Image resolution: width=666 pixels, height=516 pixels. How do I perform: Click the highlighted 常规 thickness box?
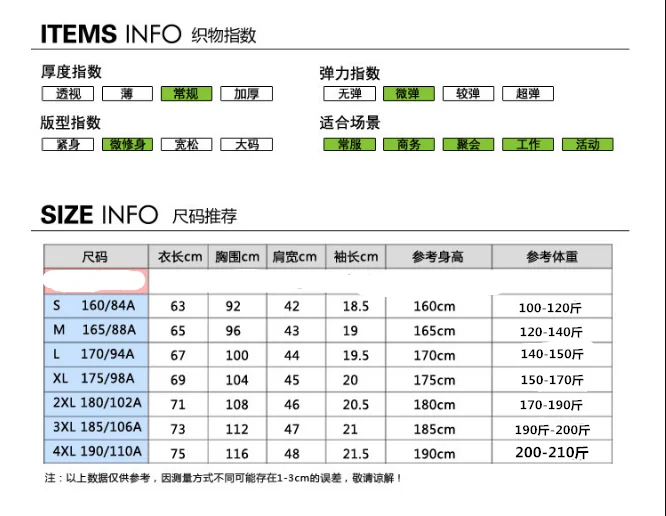(186, 93)
